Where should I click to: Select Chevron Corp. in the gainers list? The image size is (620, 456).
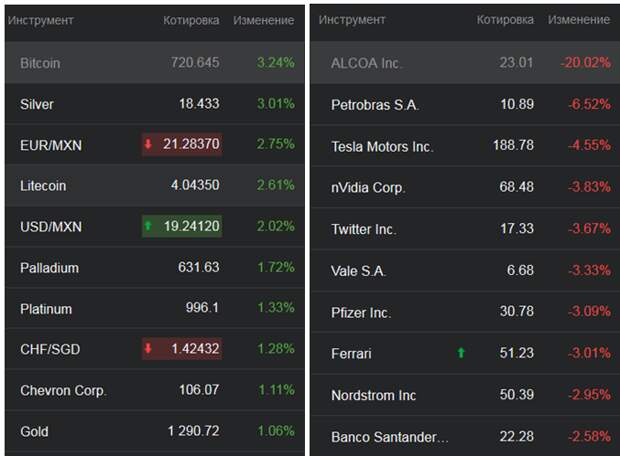[x=63, y=390]
